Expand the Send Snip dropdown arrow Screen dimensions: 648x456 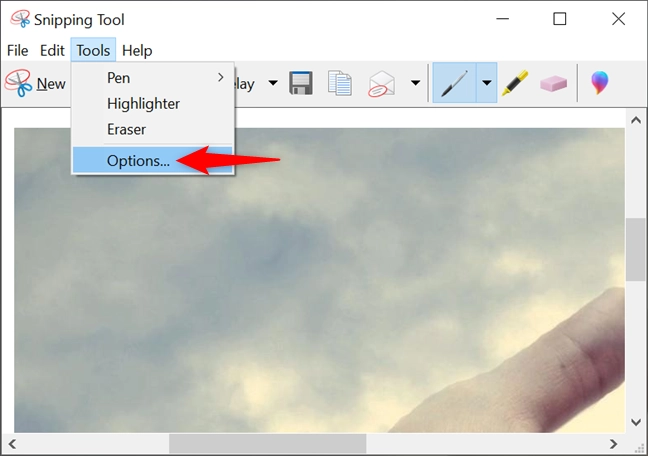pyautogui.click(x=415, y=83)
